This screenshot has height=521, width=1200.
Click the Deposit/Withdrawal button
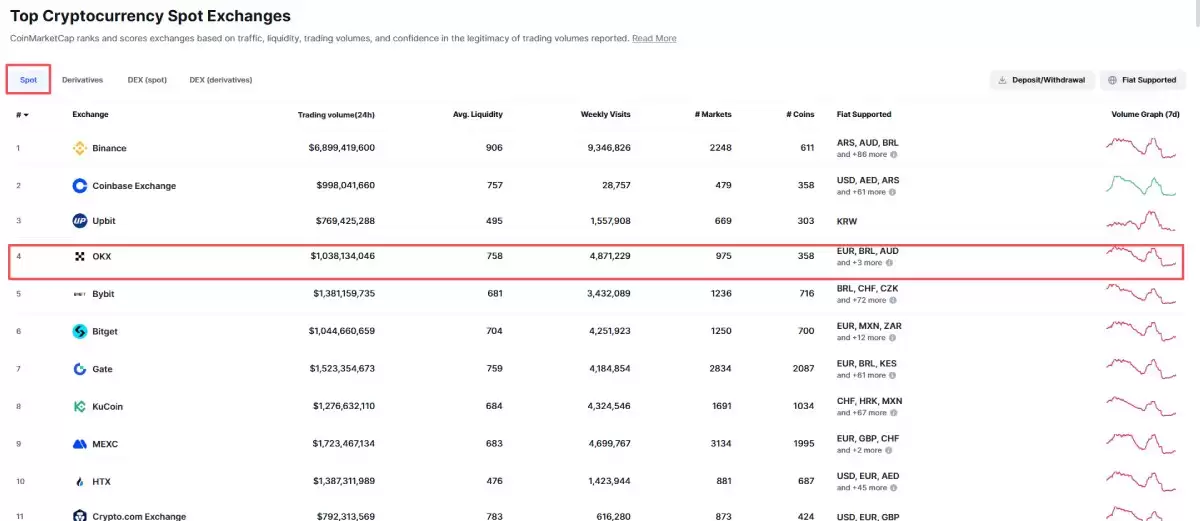click(x=1041, y=80)
